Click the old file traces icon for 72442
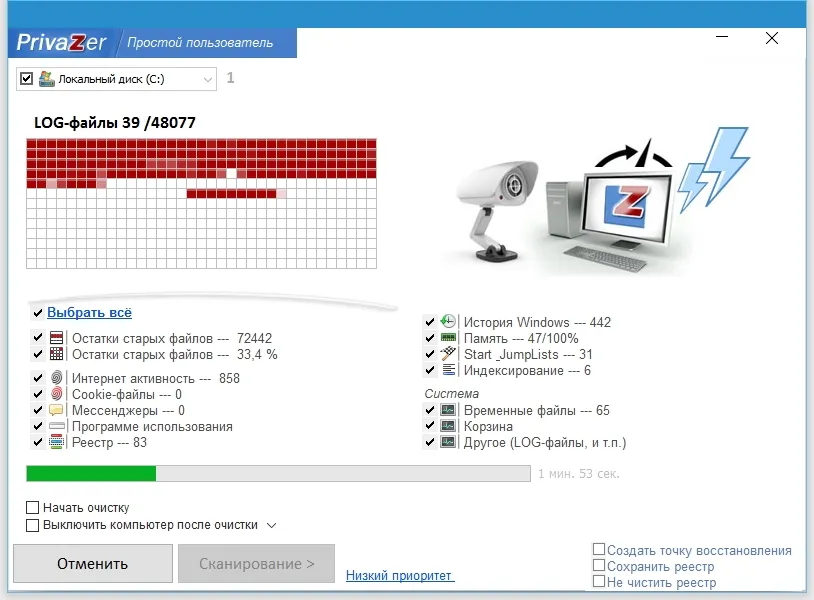 coord(57,338)
